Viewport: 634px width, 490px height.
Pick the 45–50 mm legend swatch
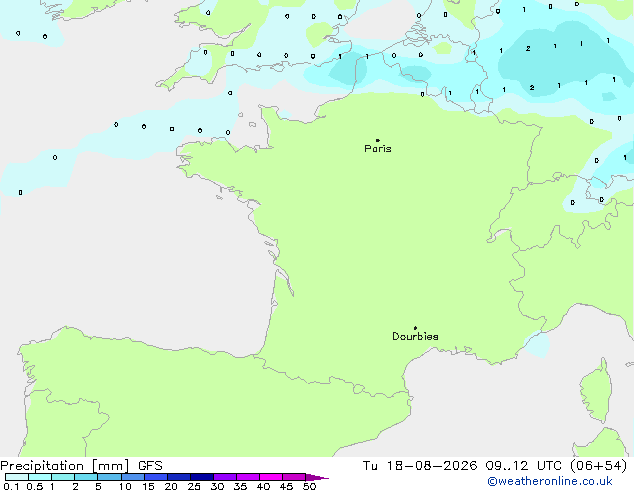pos(294,477)
